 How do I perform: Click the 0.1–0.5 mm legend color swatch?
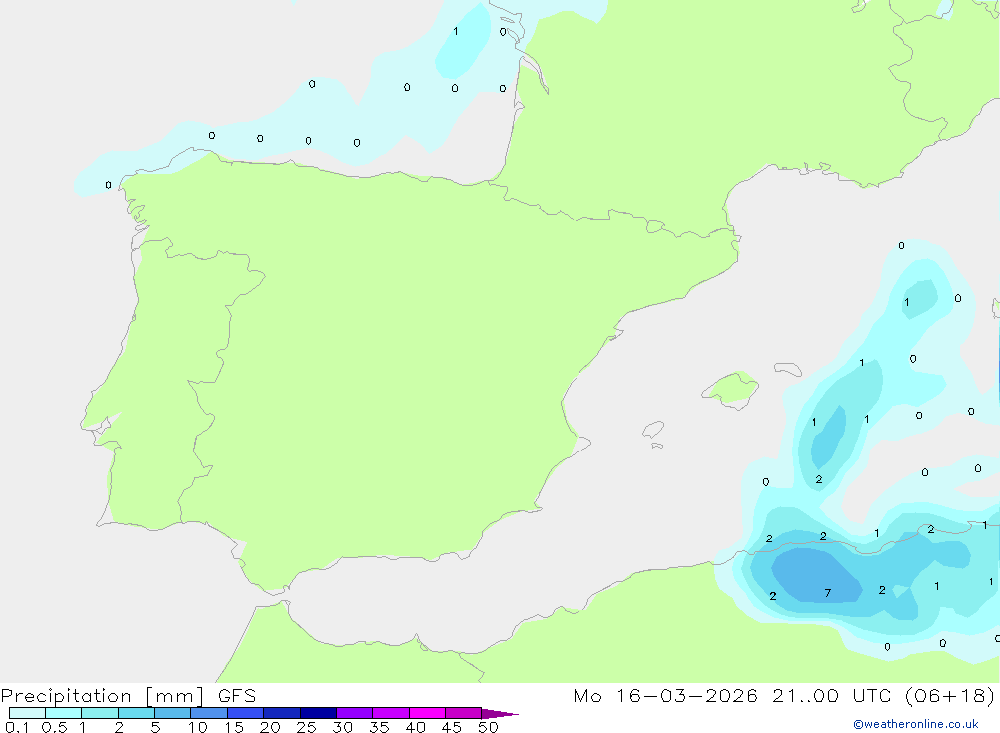coord(27,713)
